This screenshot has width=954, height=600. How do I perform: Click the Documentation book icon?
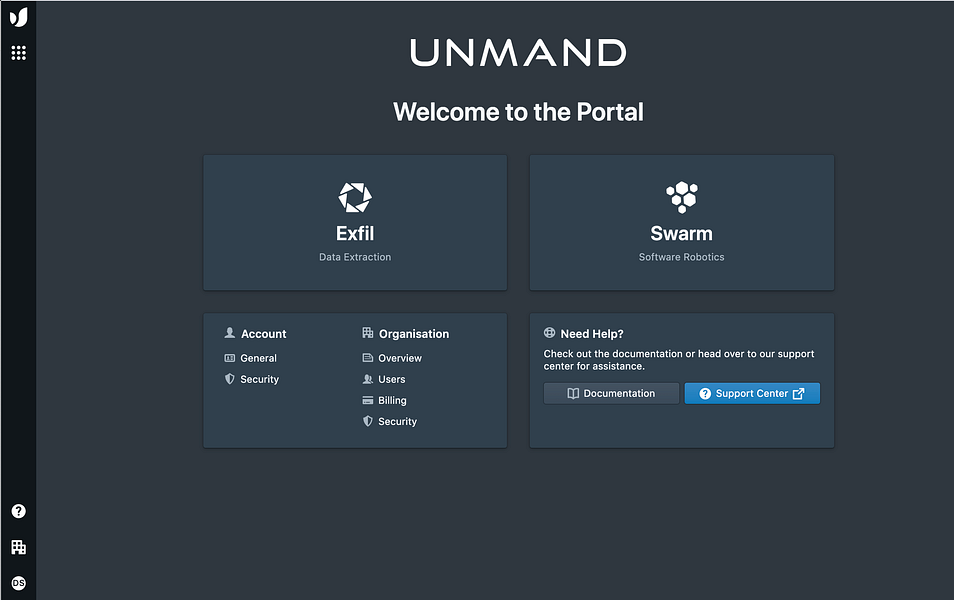click(x=573, y=393)
